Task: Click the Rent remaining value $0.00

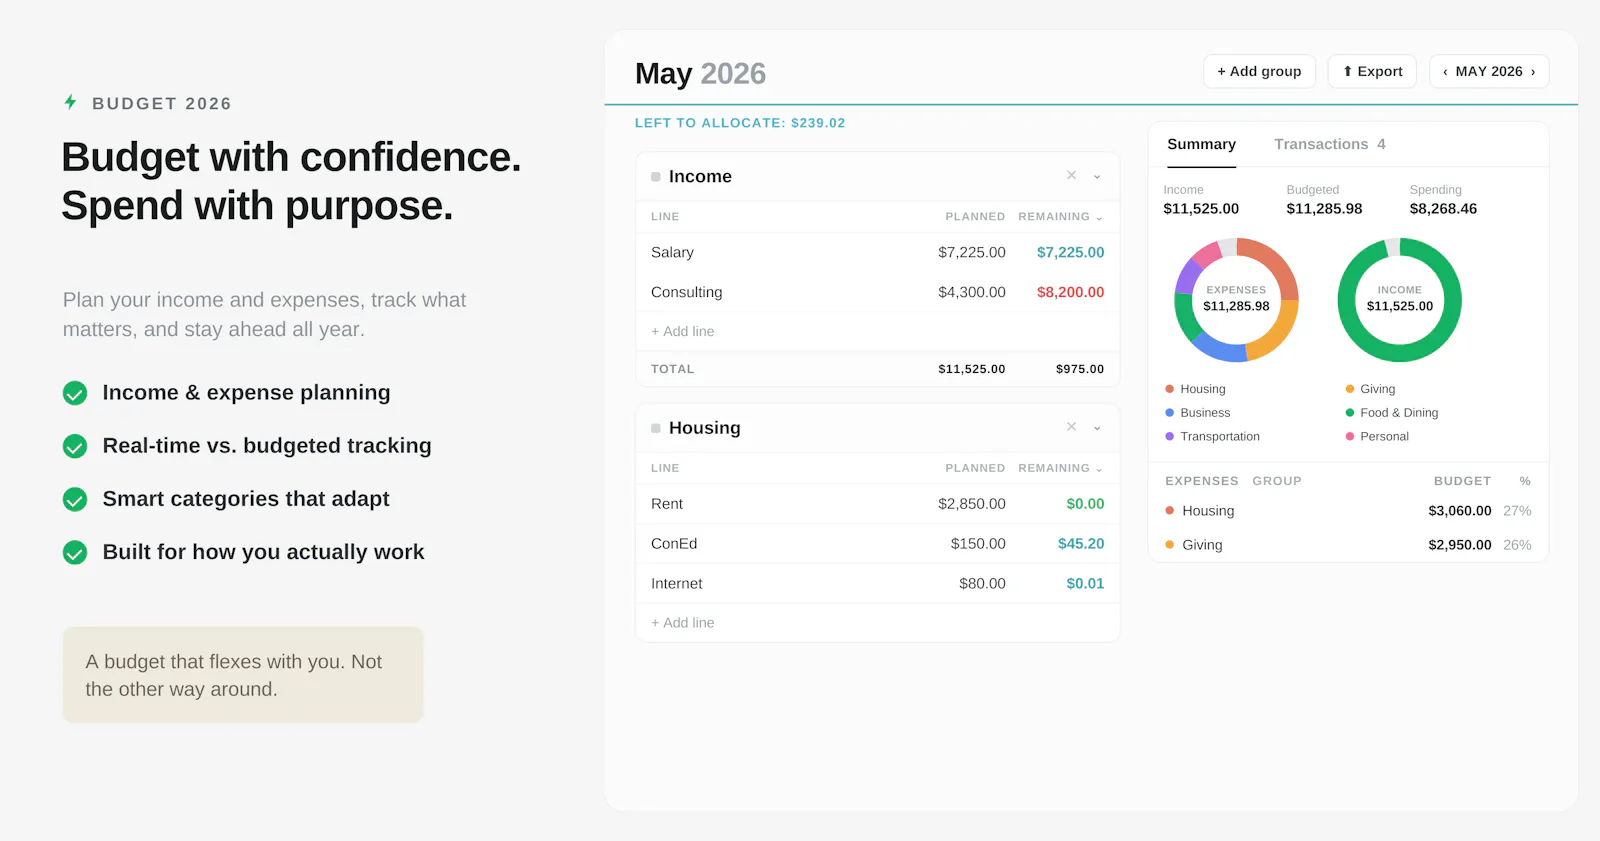Action: pyautogui.click(x=1085, y=504)
